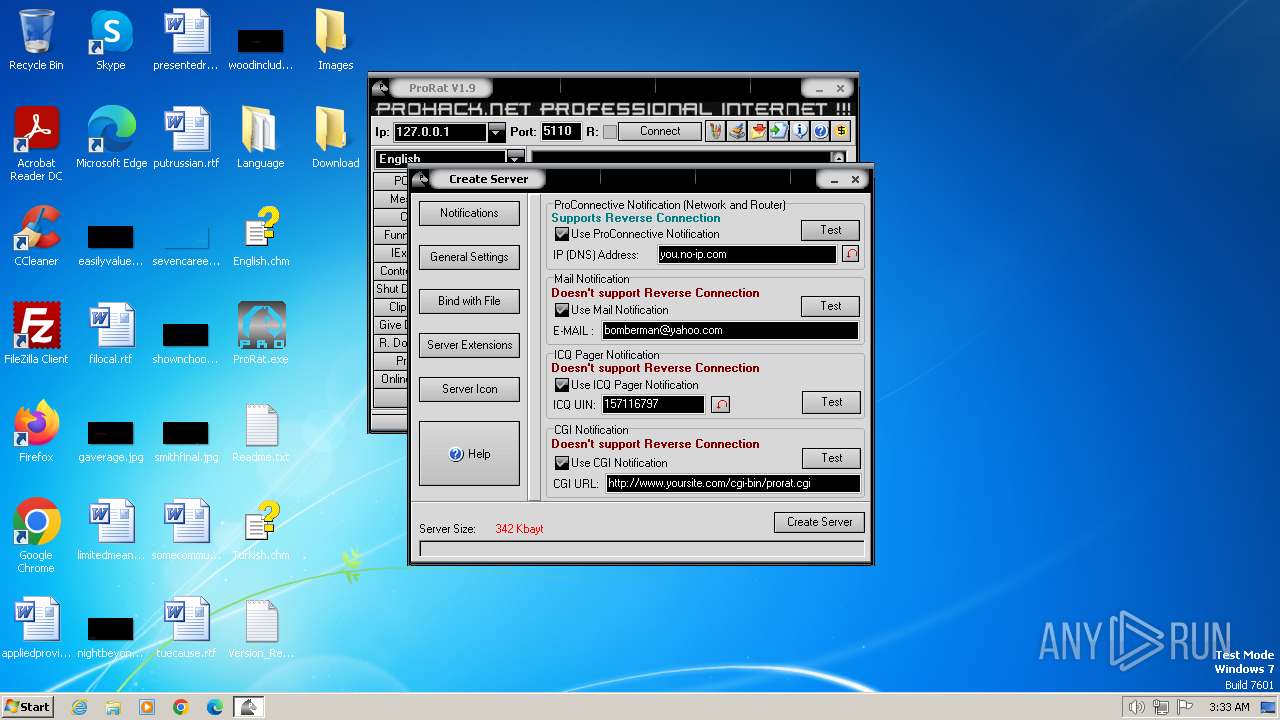Click the Create Server progress bar
1280x720 pixels.
(642, 549)
